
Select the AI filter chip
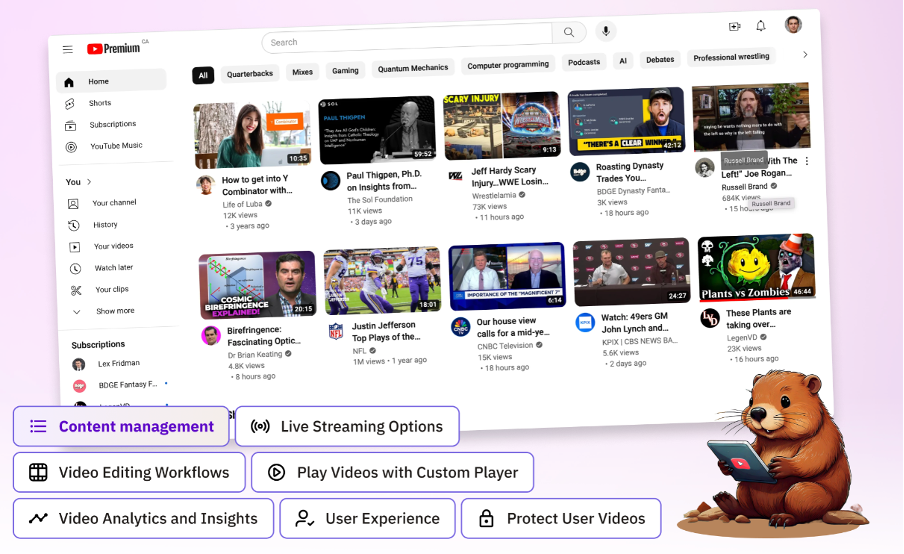coord(623,61)
